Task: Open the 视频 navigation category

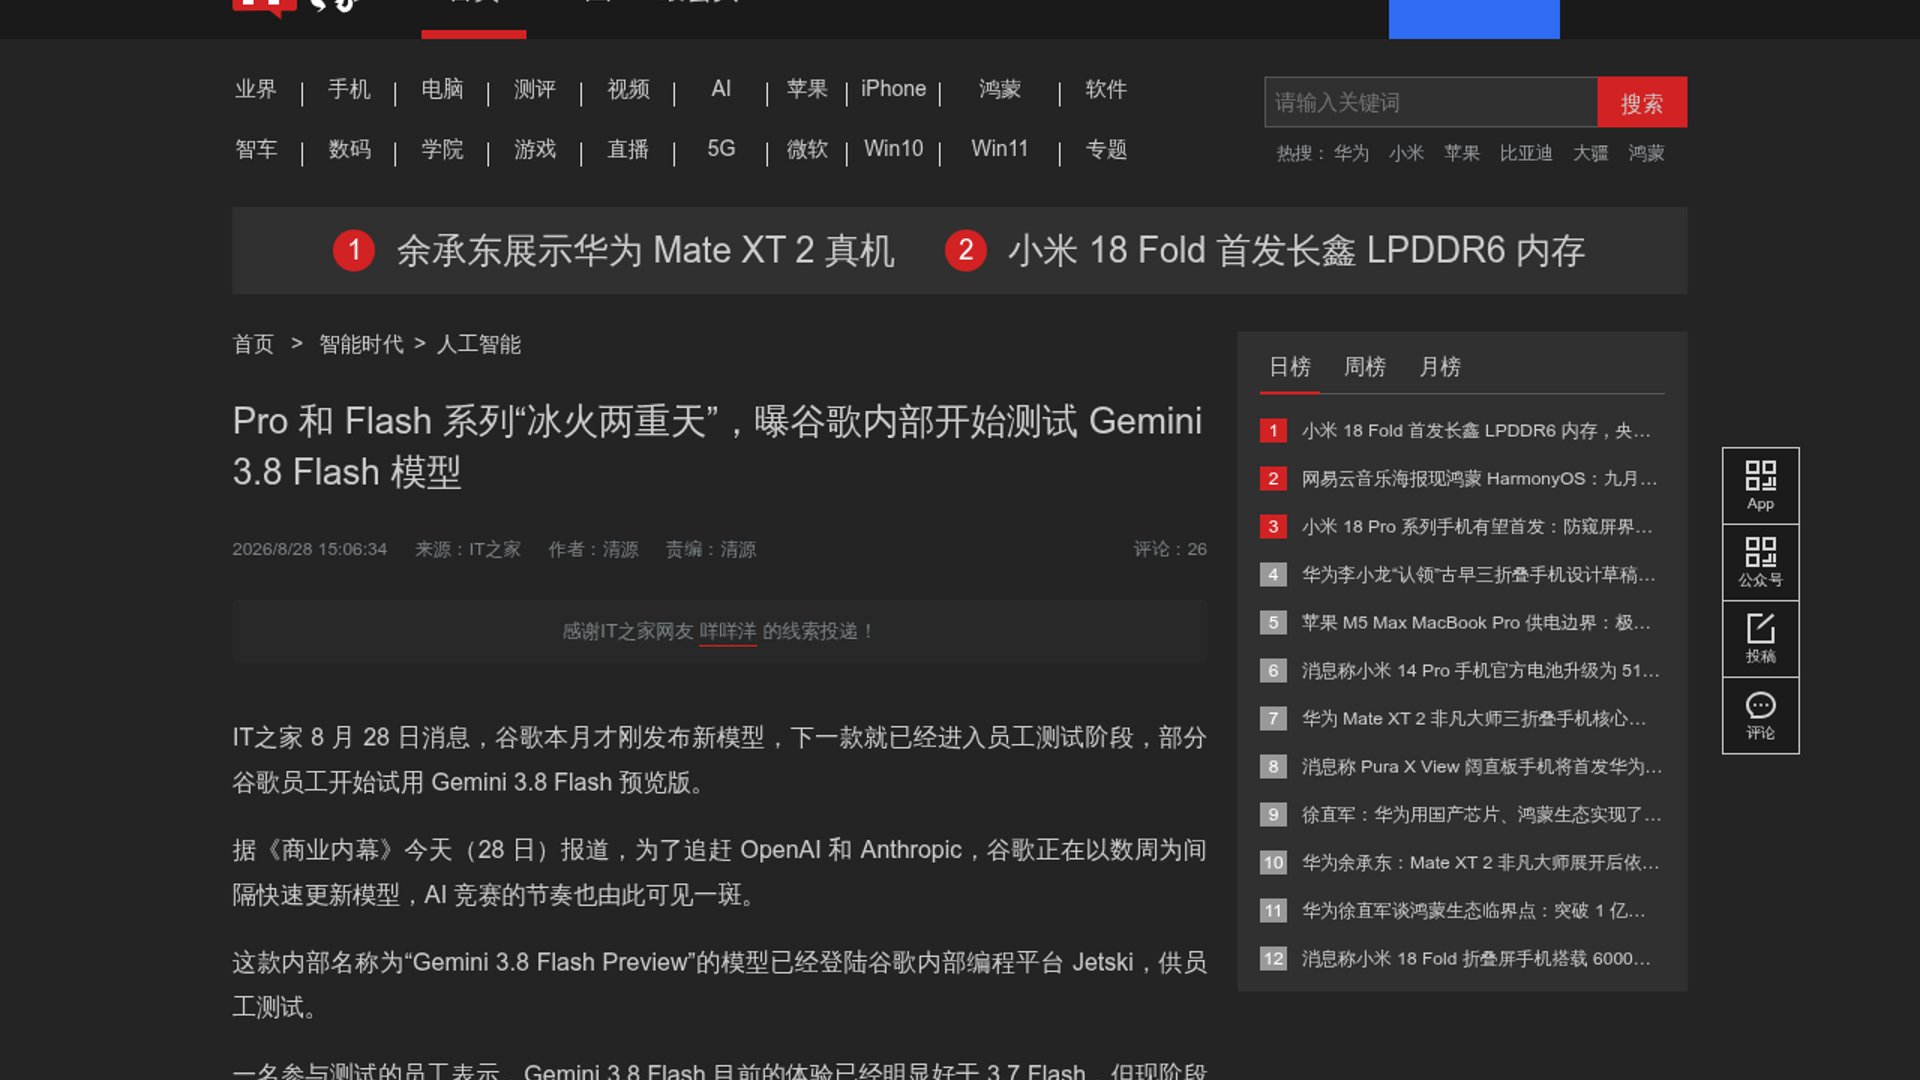Action: click(x=628, y=89)
